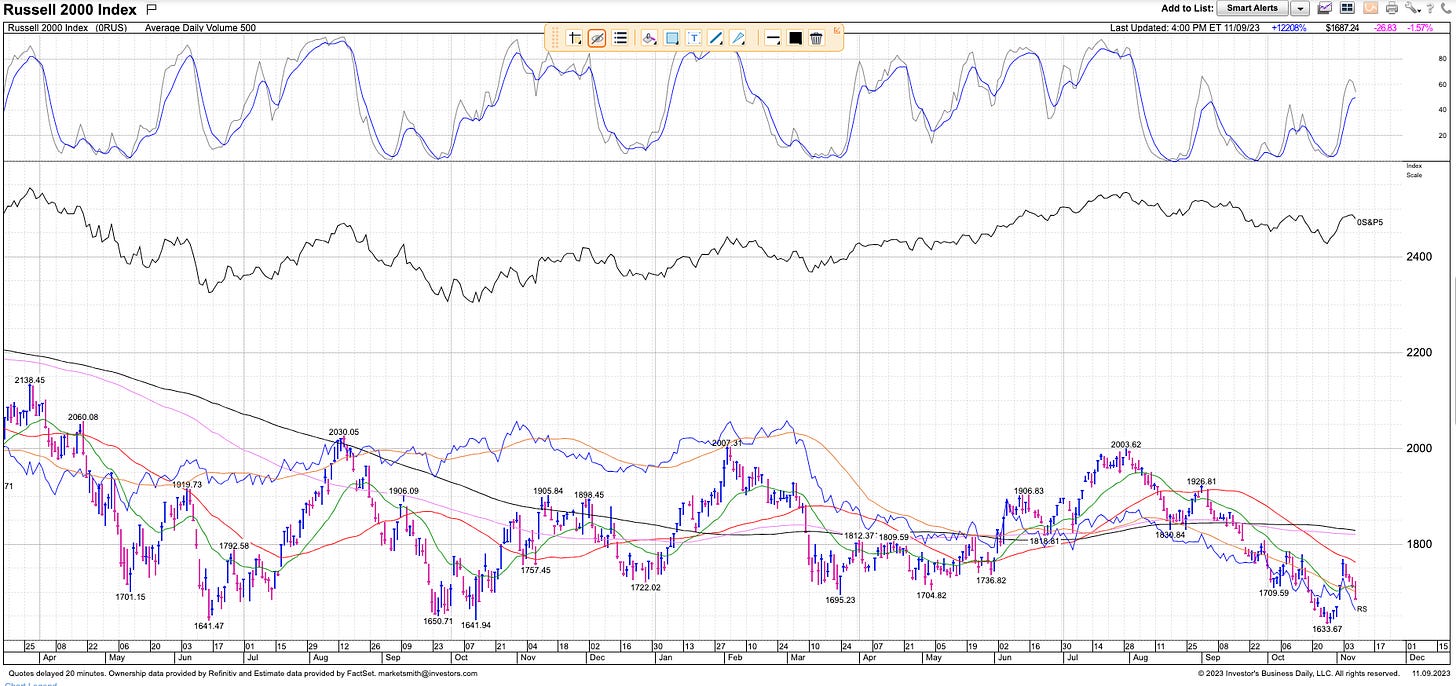Open wrench settings menu
1456x686 pixels.
click(x=1411, y=8)
